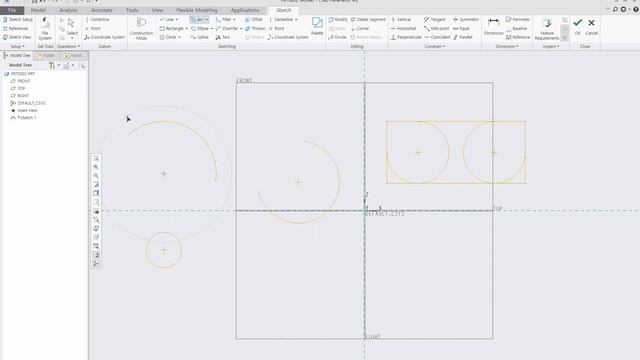640x360 pixels.
Task: Expand the Setup group dropdown
Action: [x=18, y=47]
